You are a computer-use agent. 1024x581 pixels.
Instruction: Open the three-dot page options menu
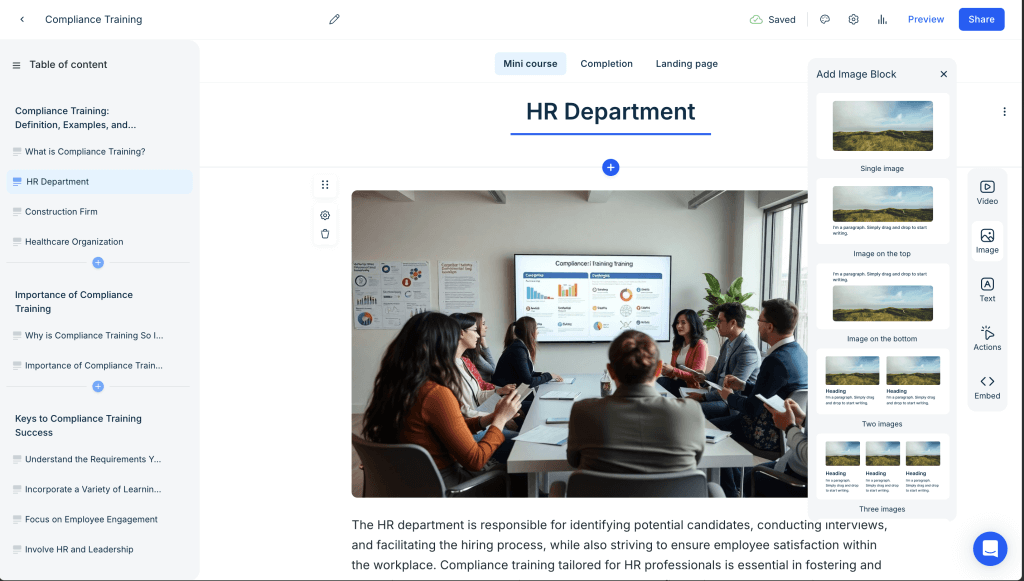pyautogui.click(x=1004, y=112)
